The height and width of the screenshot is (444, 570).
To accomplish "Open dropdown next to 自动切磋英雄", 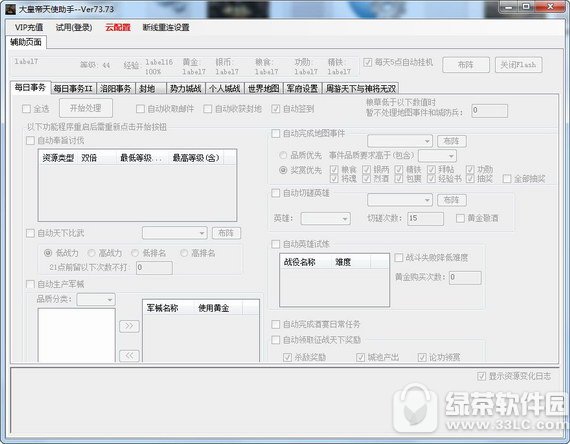I will (x=400, y=200).
